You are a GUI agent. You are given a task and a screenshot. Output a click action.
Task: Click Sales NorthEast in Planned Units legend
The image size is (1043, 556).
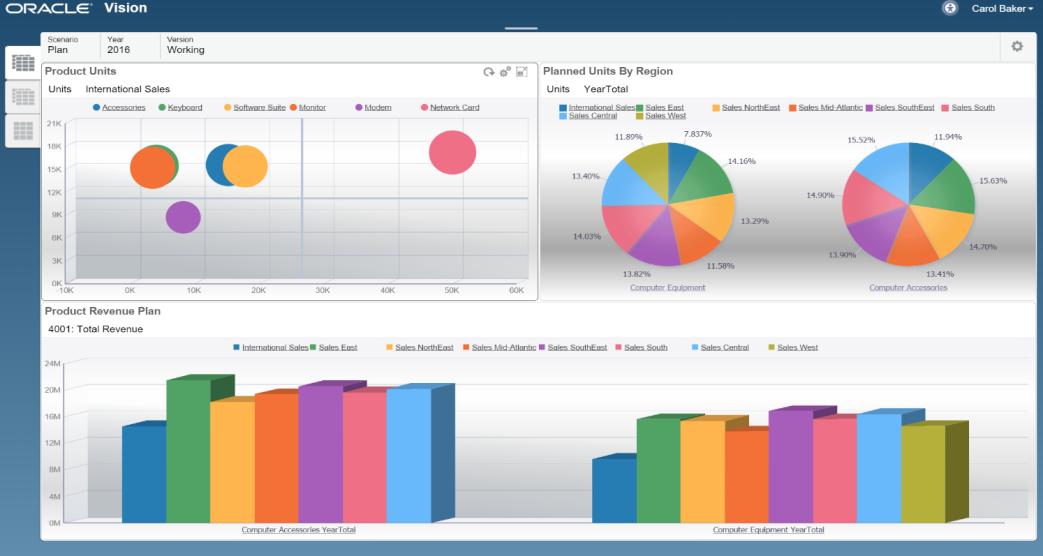coord(751,107)
